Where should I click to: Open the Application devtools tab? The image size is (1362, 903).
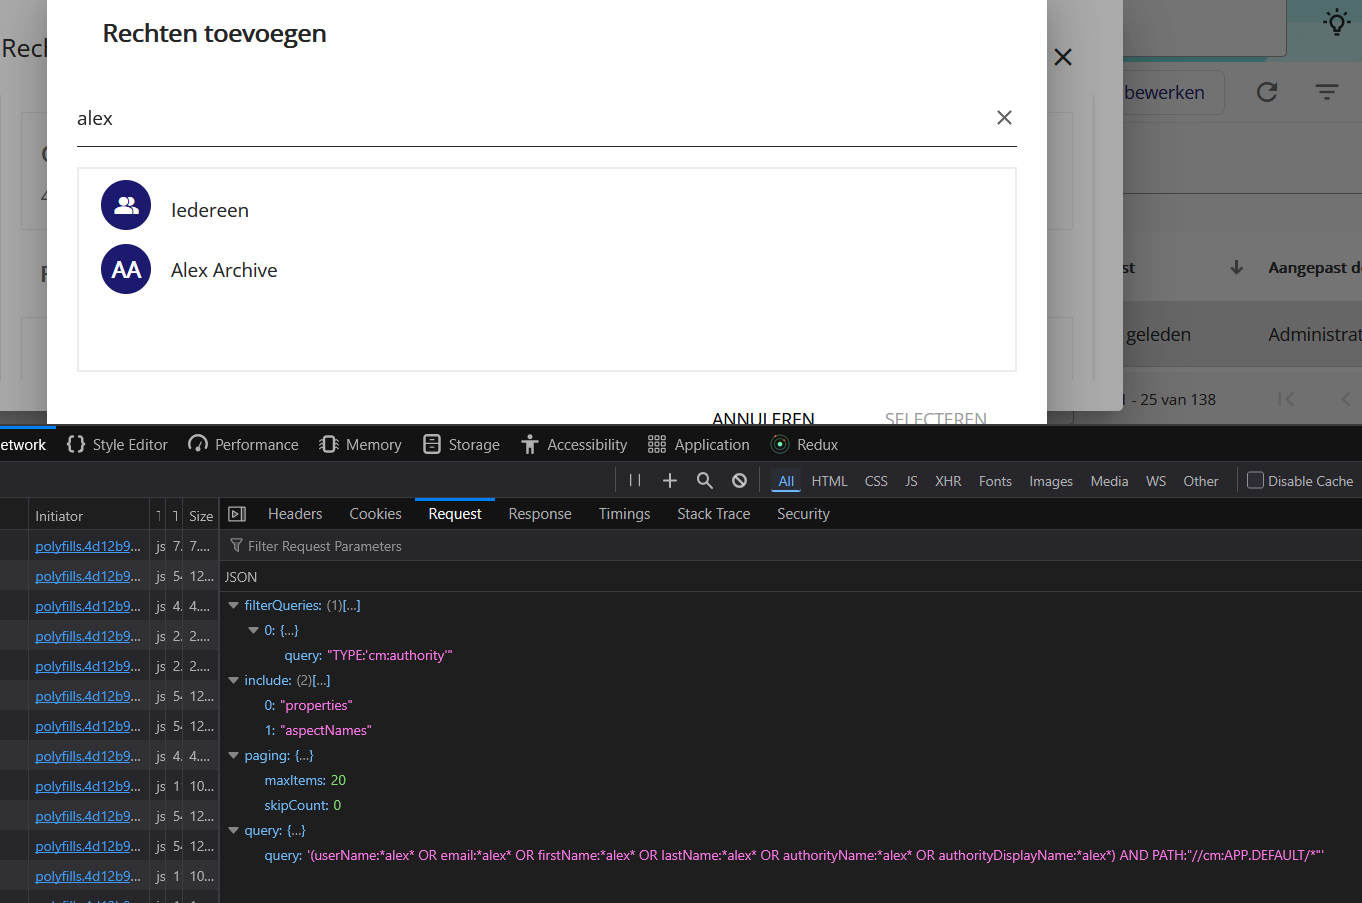(x=699, y=444)
